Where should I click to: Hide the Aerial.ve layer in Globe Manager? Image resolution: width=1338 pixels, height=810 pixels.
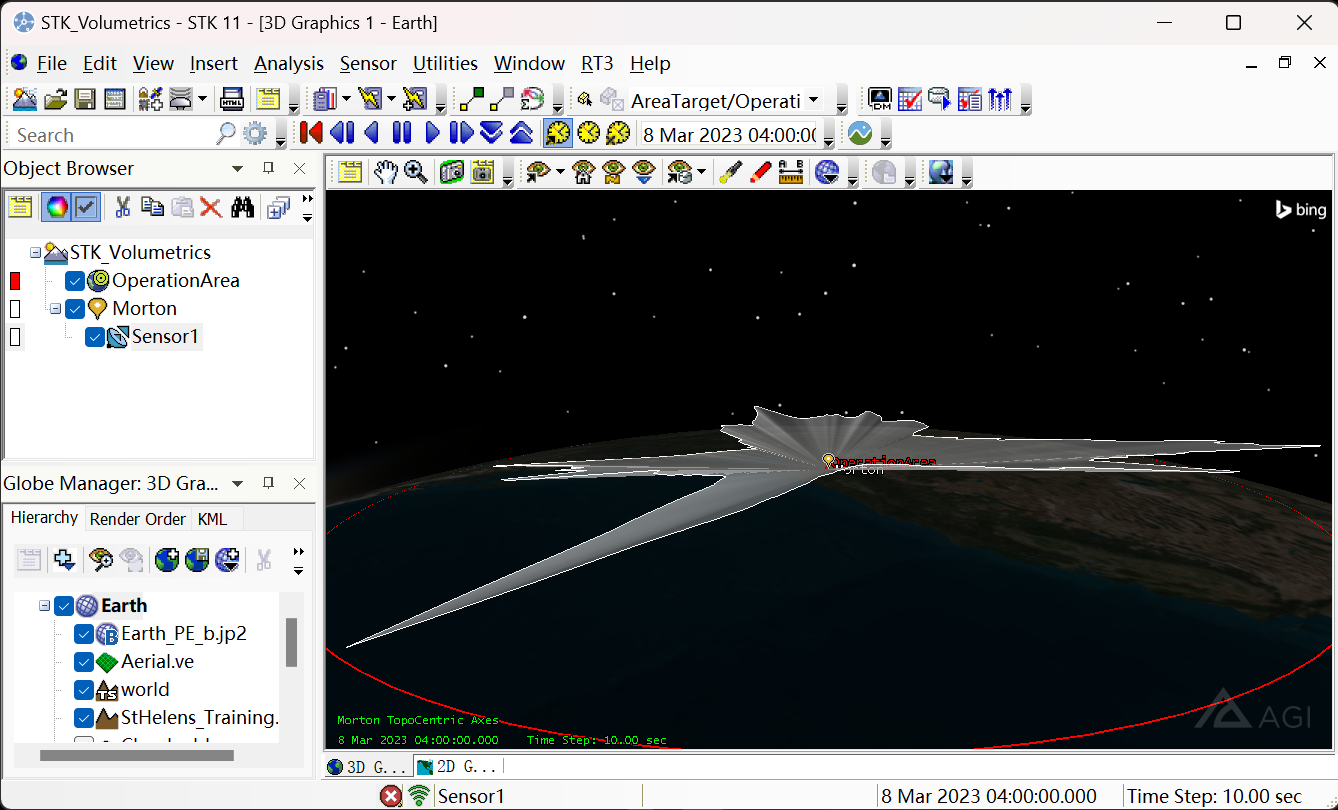[x=83, y=661]
